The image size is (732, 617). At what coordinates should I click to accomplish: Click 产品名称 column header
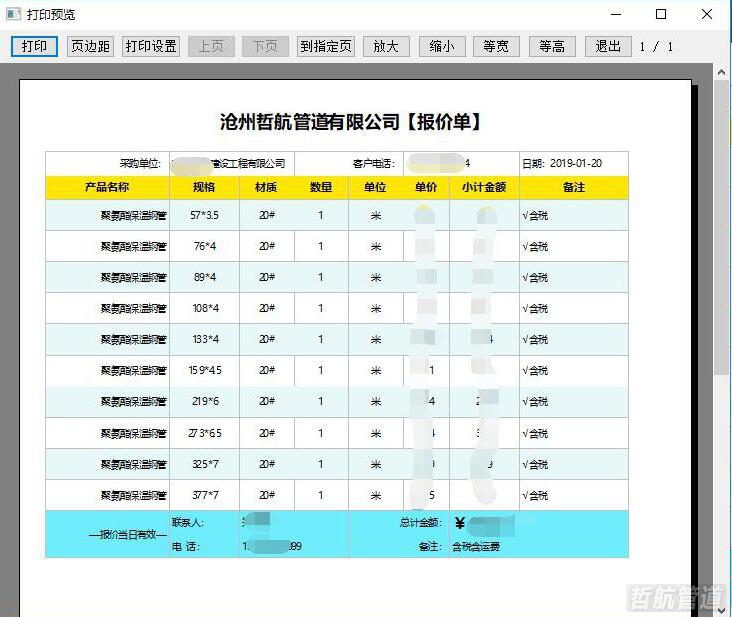coord(107,187)
